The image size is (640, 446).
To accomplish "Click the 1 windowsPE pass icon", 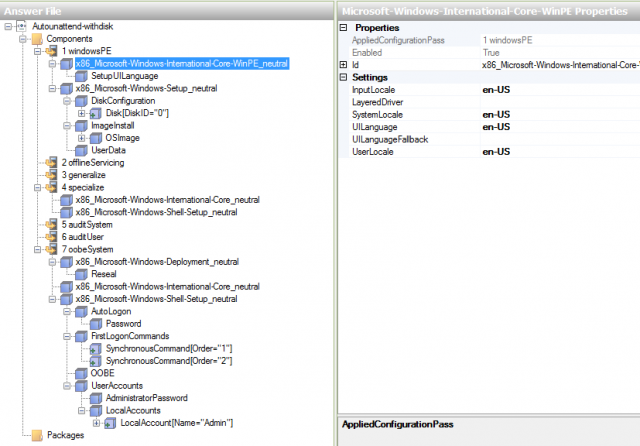I will (51, 51).
